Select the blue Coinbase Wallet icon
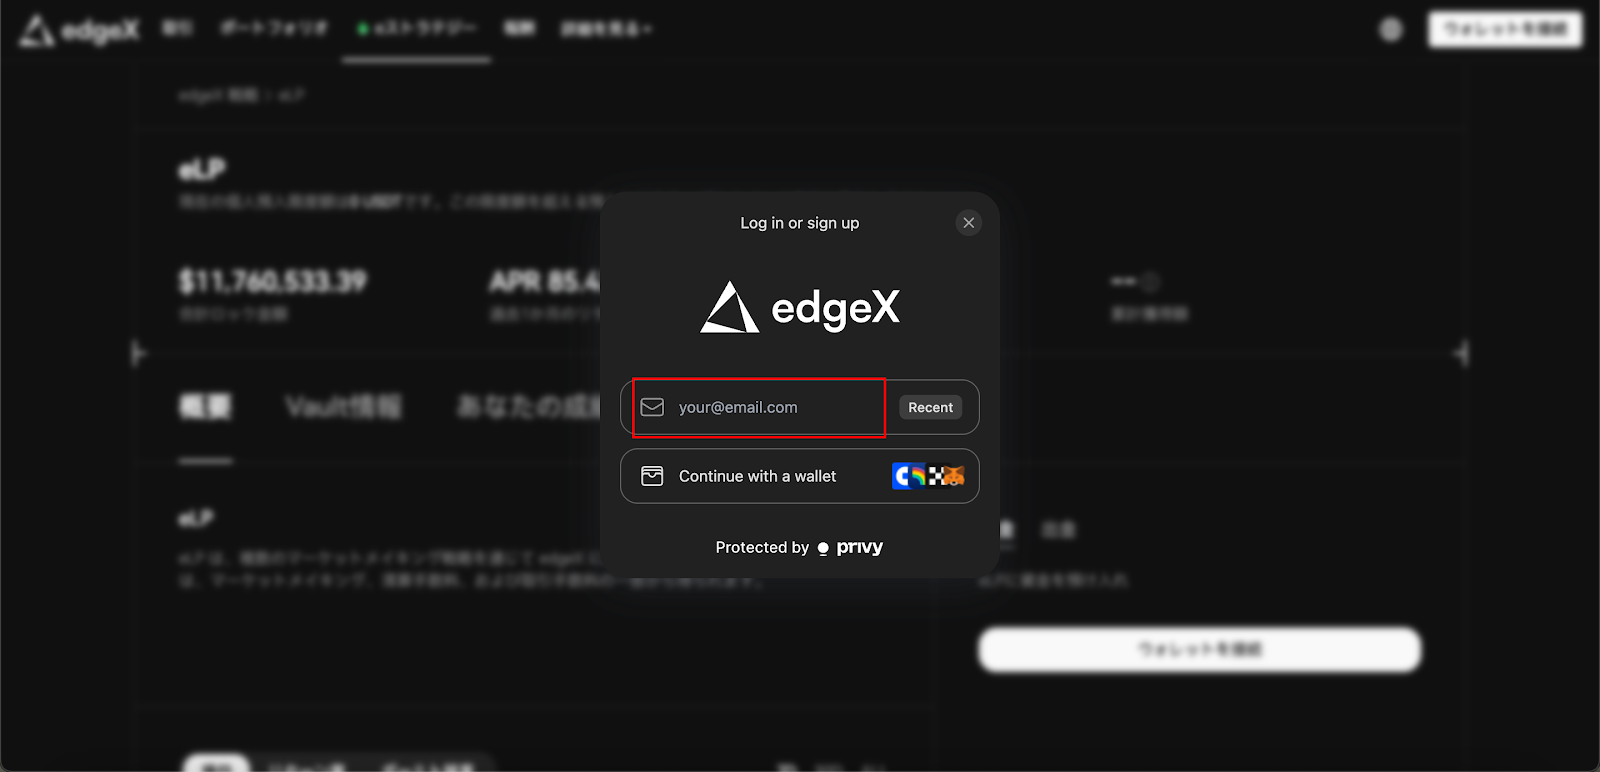The height and width of the screenshot is (772, 1600). click(x=902, y=476)
